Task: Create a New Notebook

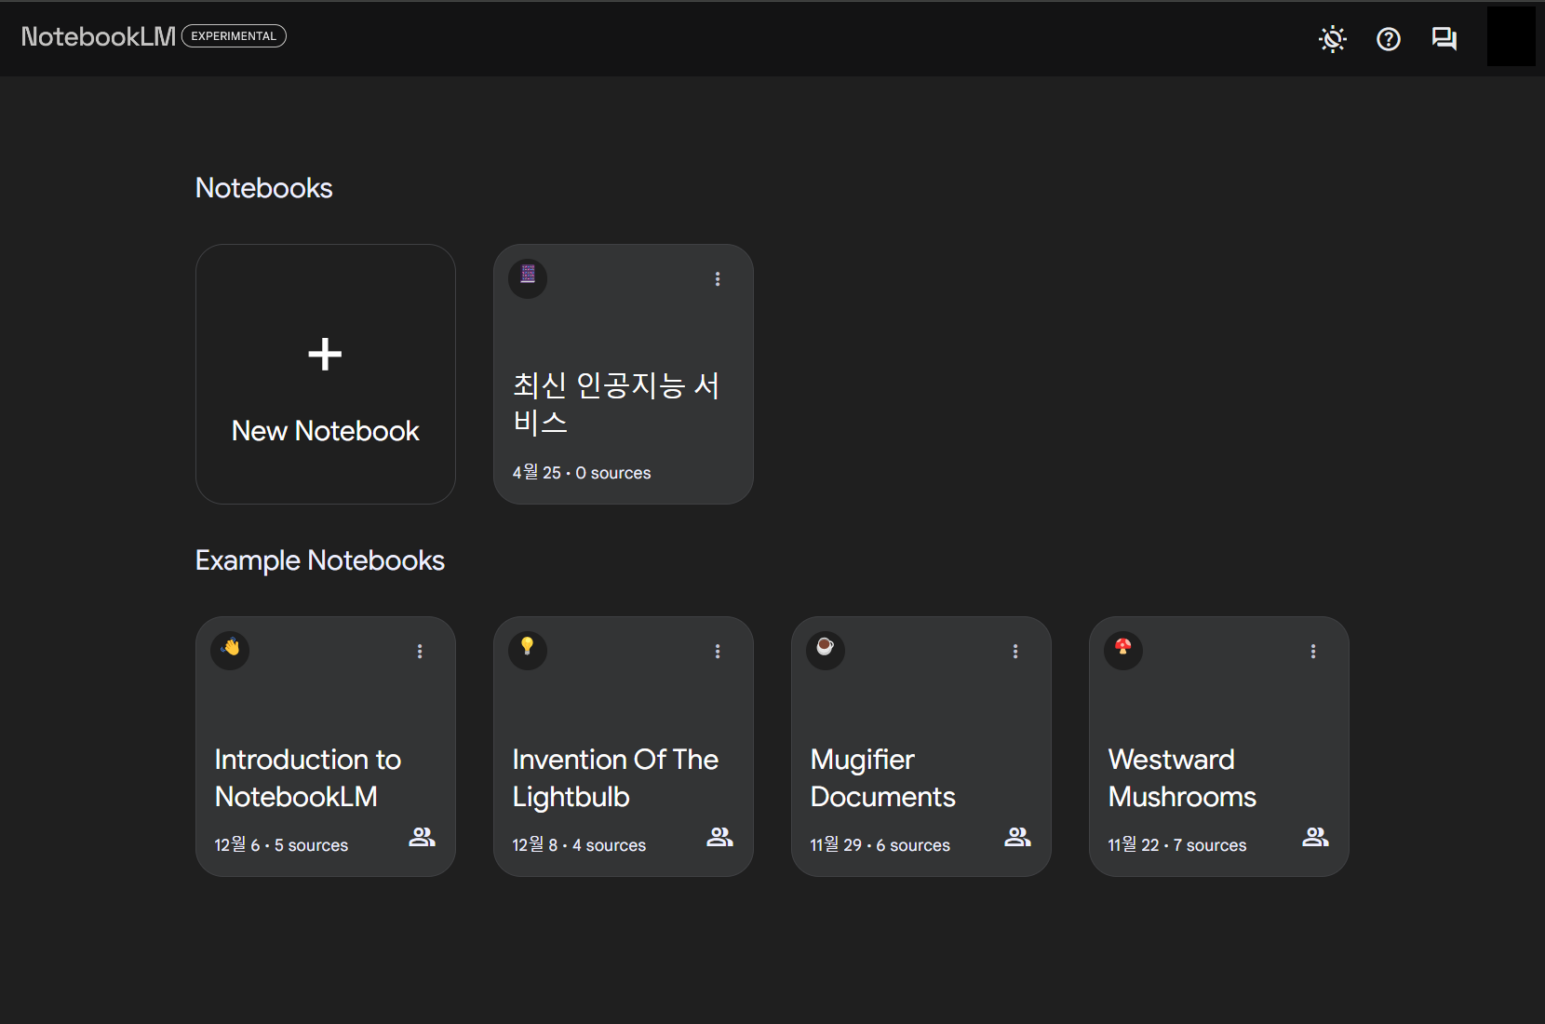Action: [x=325, y=374]
